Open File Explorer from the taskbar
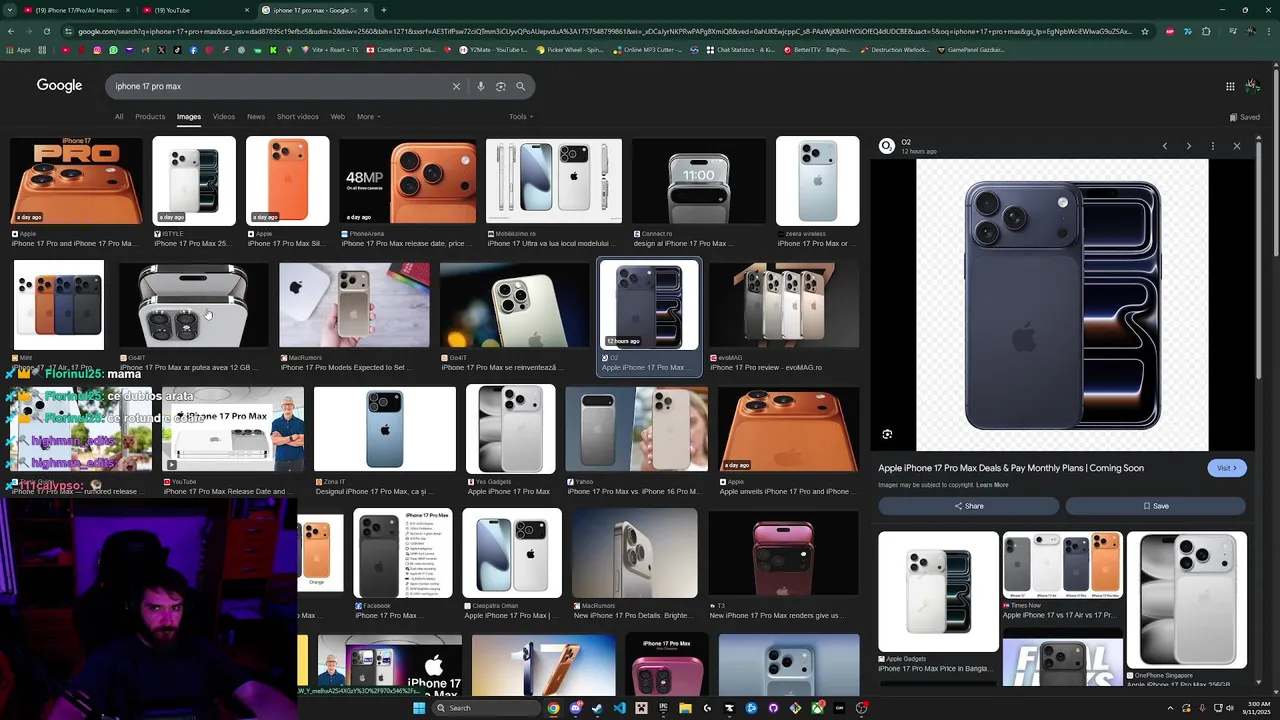The image size is (1280, 720). click(x=685, y=708)
